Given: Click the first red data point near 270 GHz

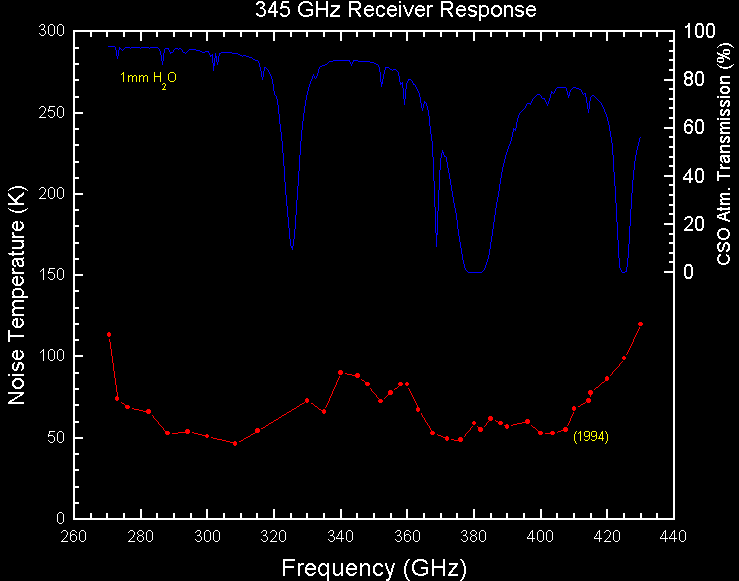Looking at the screenshot, I should (109, 334).
